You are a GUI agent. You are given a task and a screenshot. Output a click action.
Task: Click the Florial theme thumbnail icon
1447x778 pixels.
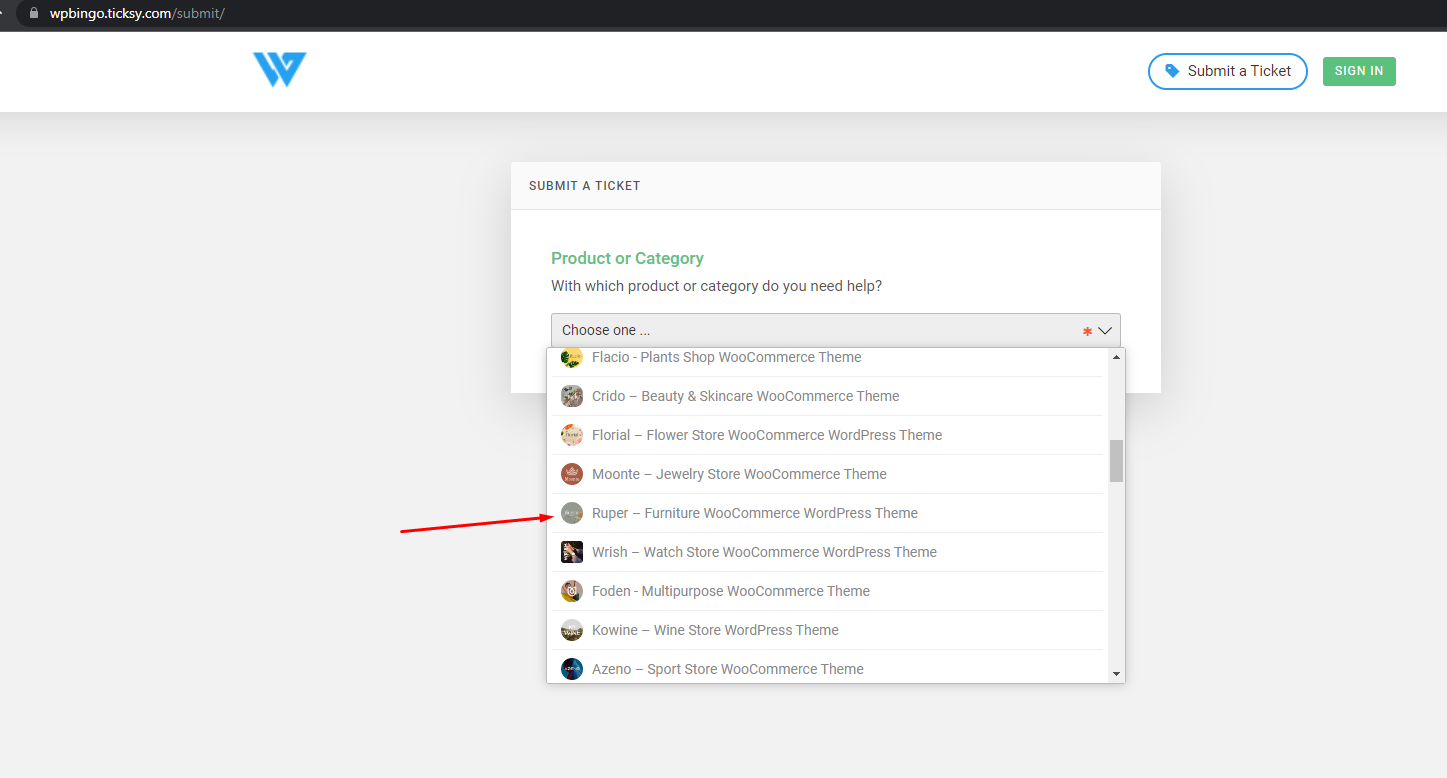point(572,435)
